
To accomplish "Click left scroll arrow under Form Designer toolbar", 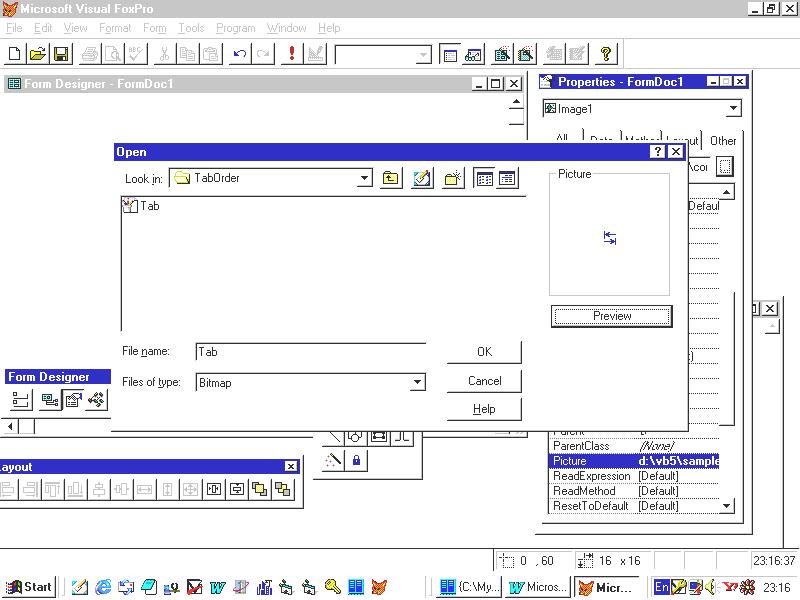I will [x=10, y=426].
